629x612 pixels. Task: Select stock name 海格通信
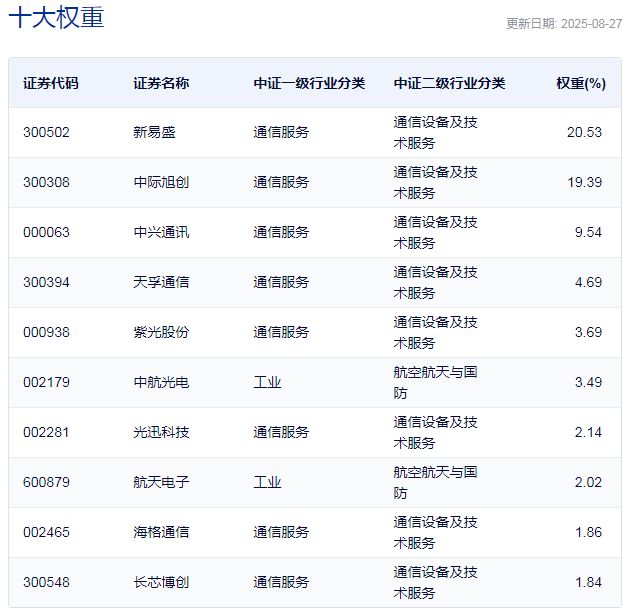[161, 532]
